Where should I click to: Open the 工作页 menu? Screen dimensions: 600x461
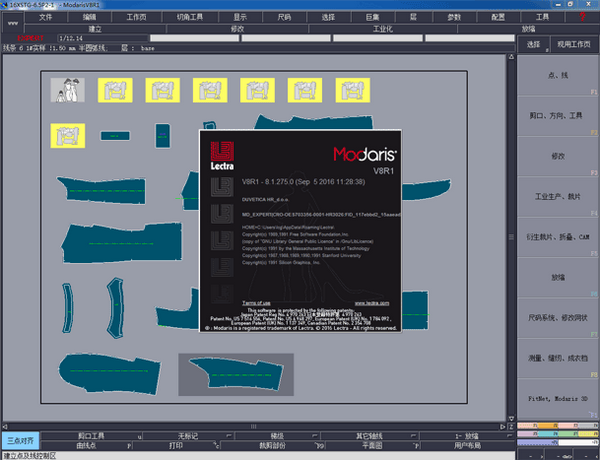136,17
